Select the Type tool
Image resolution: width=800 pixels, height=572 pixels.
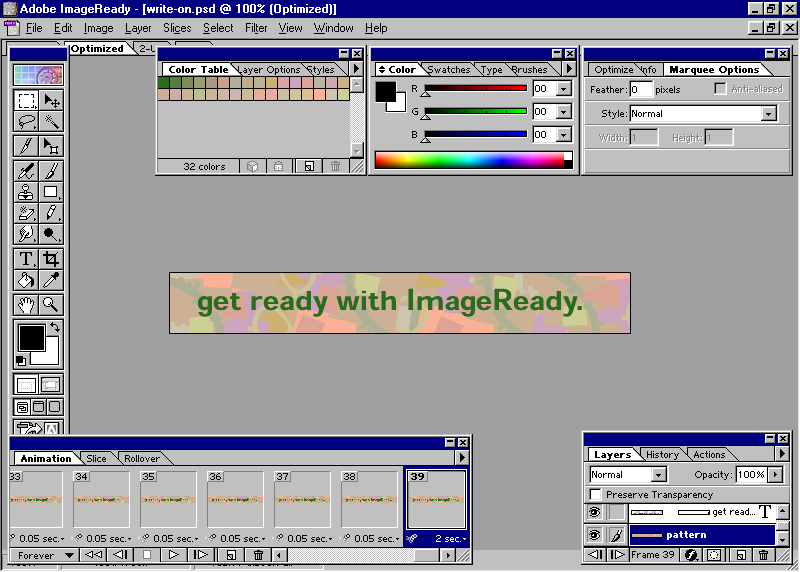click(26, 259)
